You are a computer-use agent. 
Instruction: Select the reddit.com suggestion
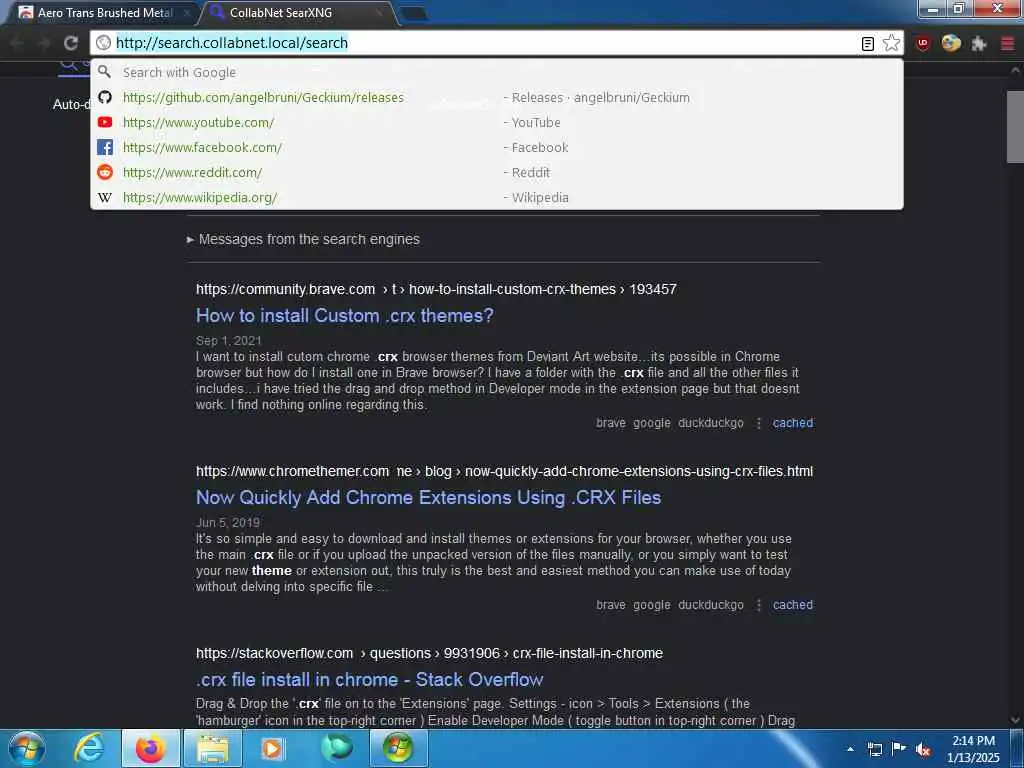(x=496, y=172)
